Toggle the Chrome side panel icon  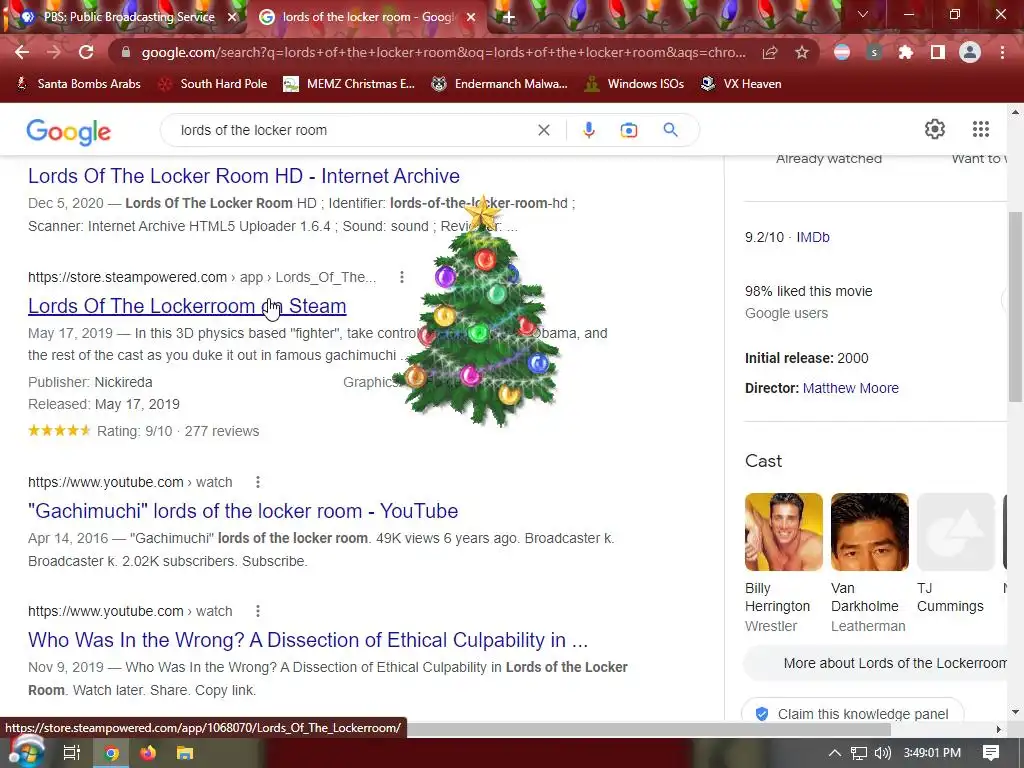938,52
